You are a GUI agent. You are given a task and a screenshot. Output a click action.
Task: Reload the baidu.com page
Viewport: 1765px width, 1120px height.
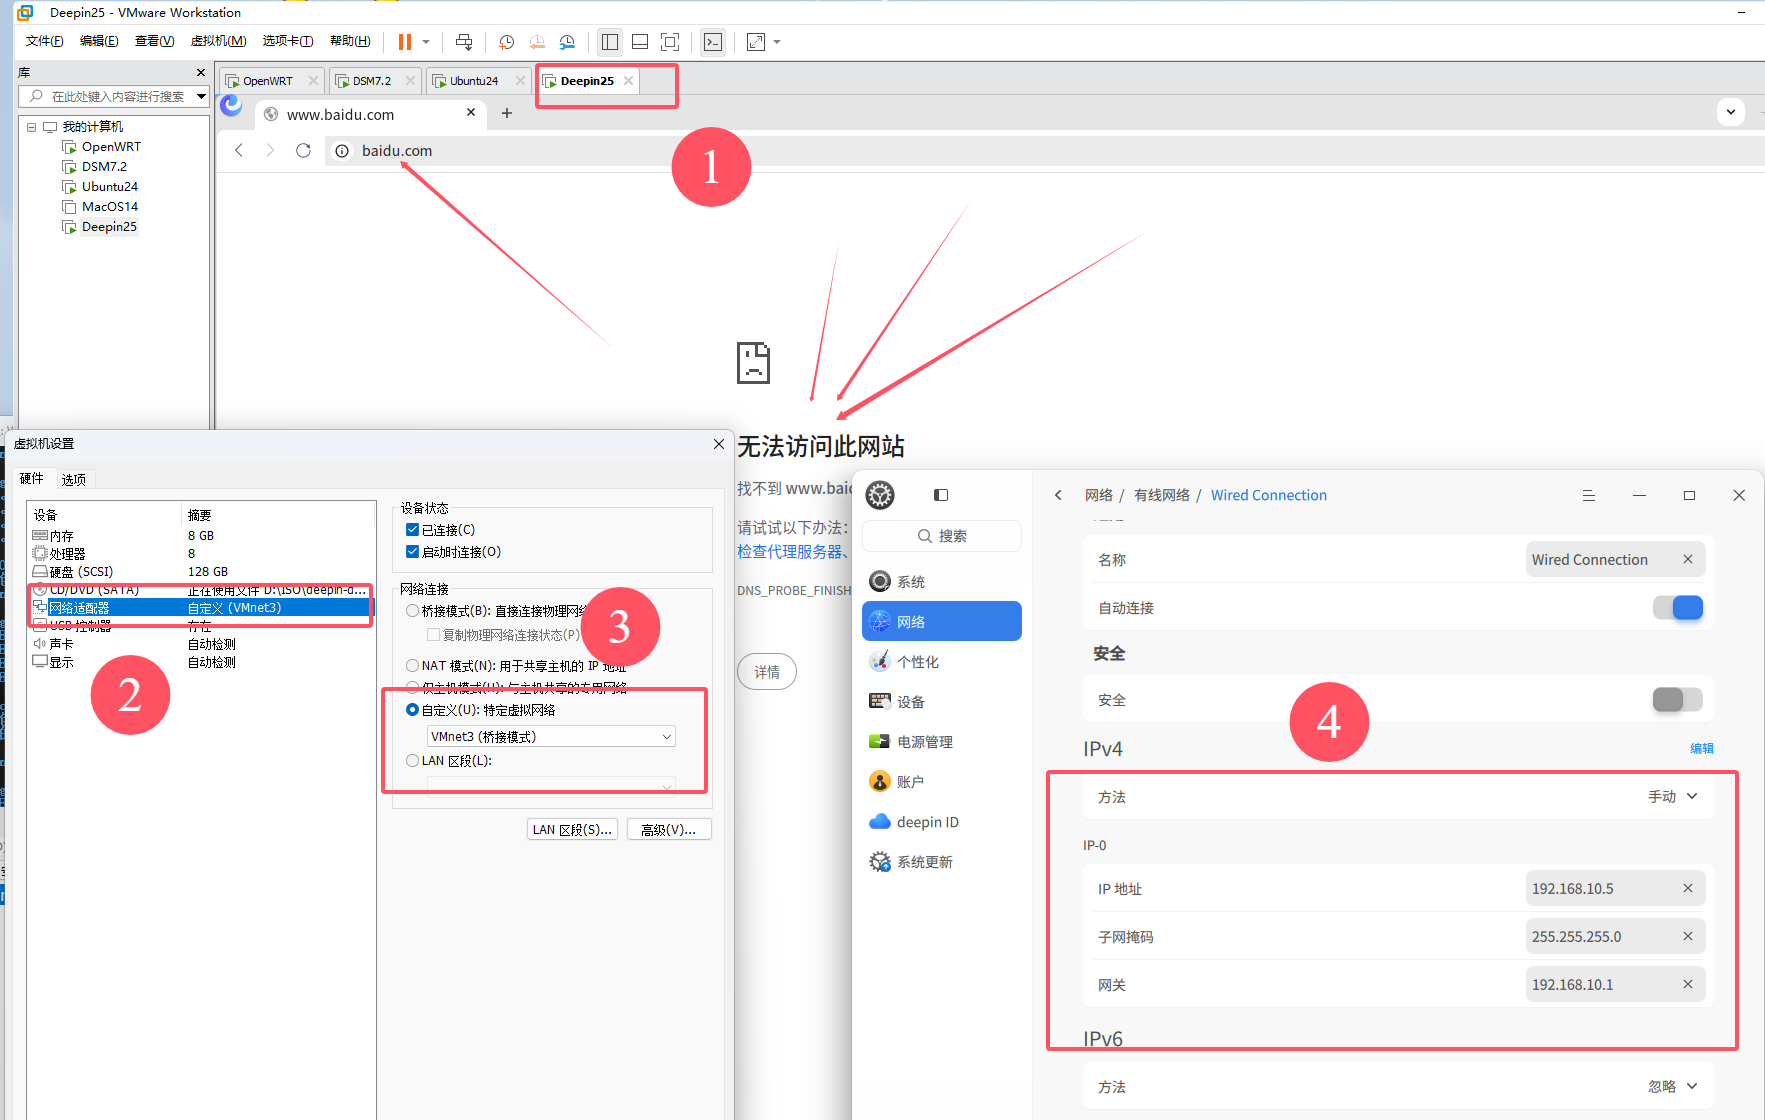click(303, 150)
